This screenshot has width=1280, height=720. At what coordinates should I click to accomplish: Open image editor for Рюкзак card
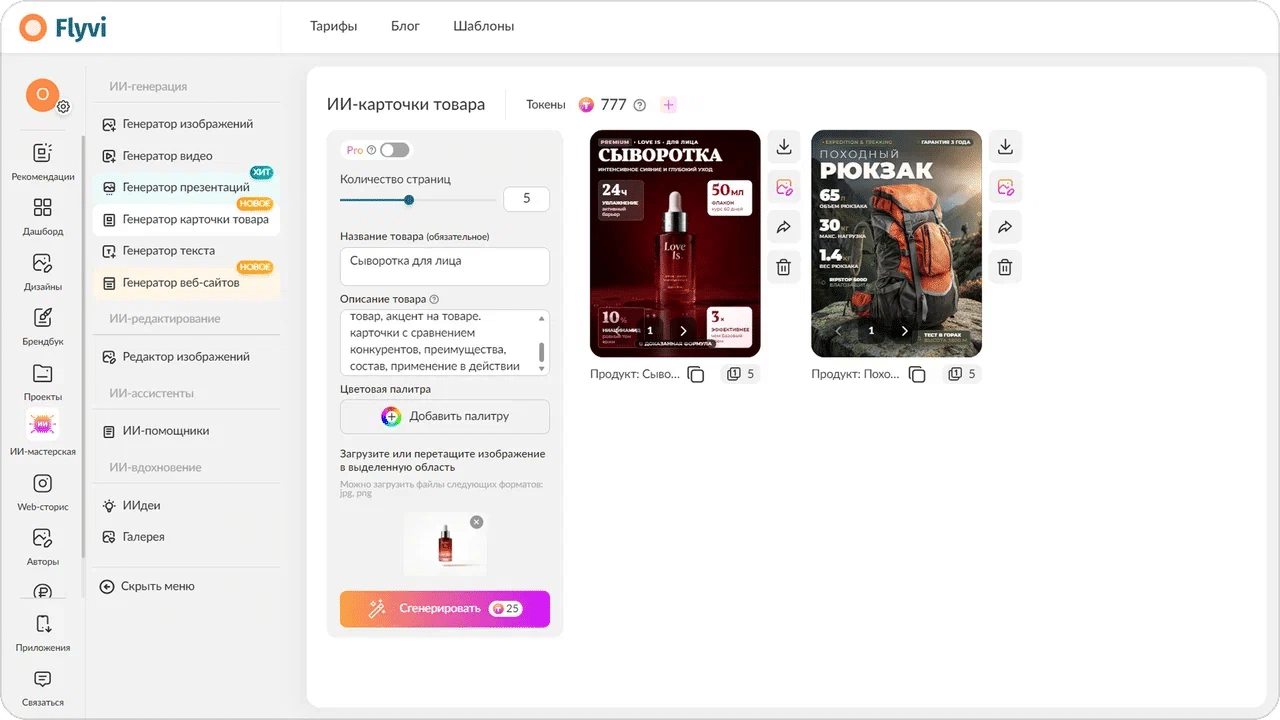pos(1005,187)
